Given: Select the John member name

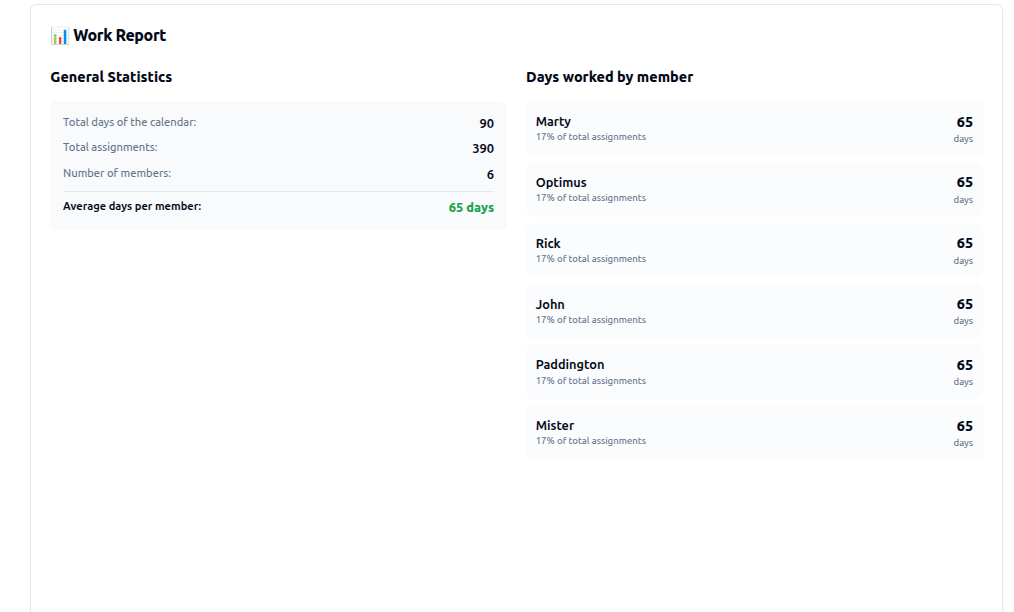Looking at the screenshot, I should (x=550, y=305).
